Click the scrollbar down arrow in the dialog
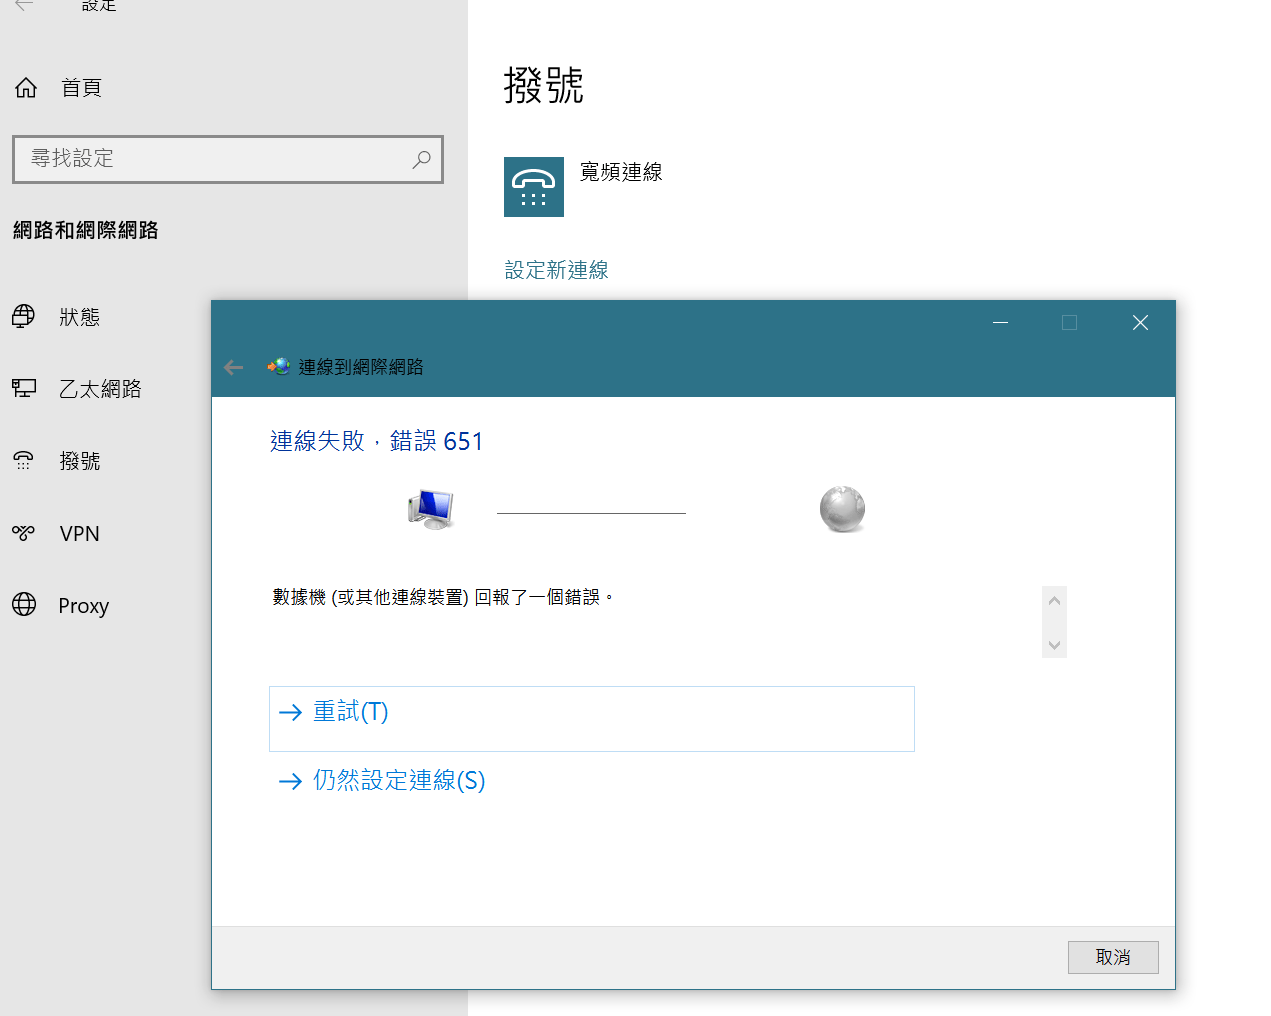 [x=1054, y=645]
